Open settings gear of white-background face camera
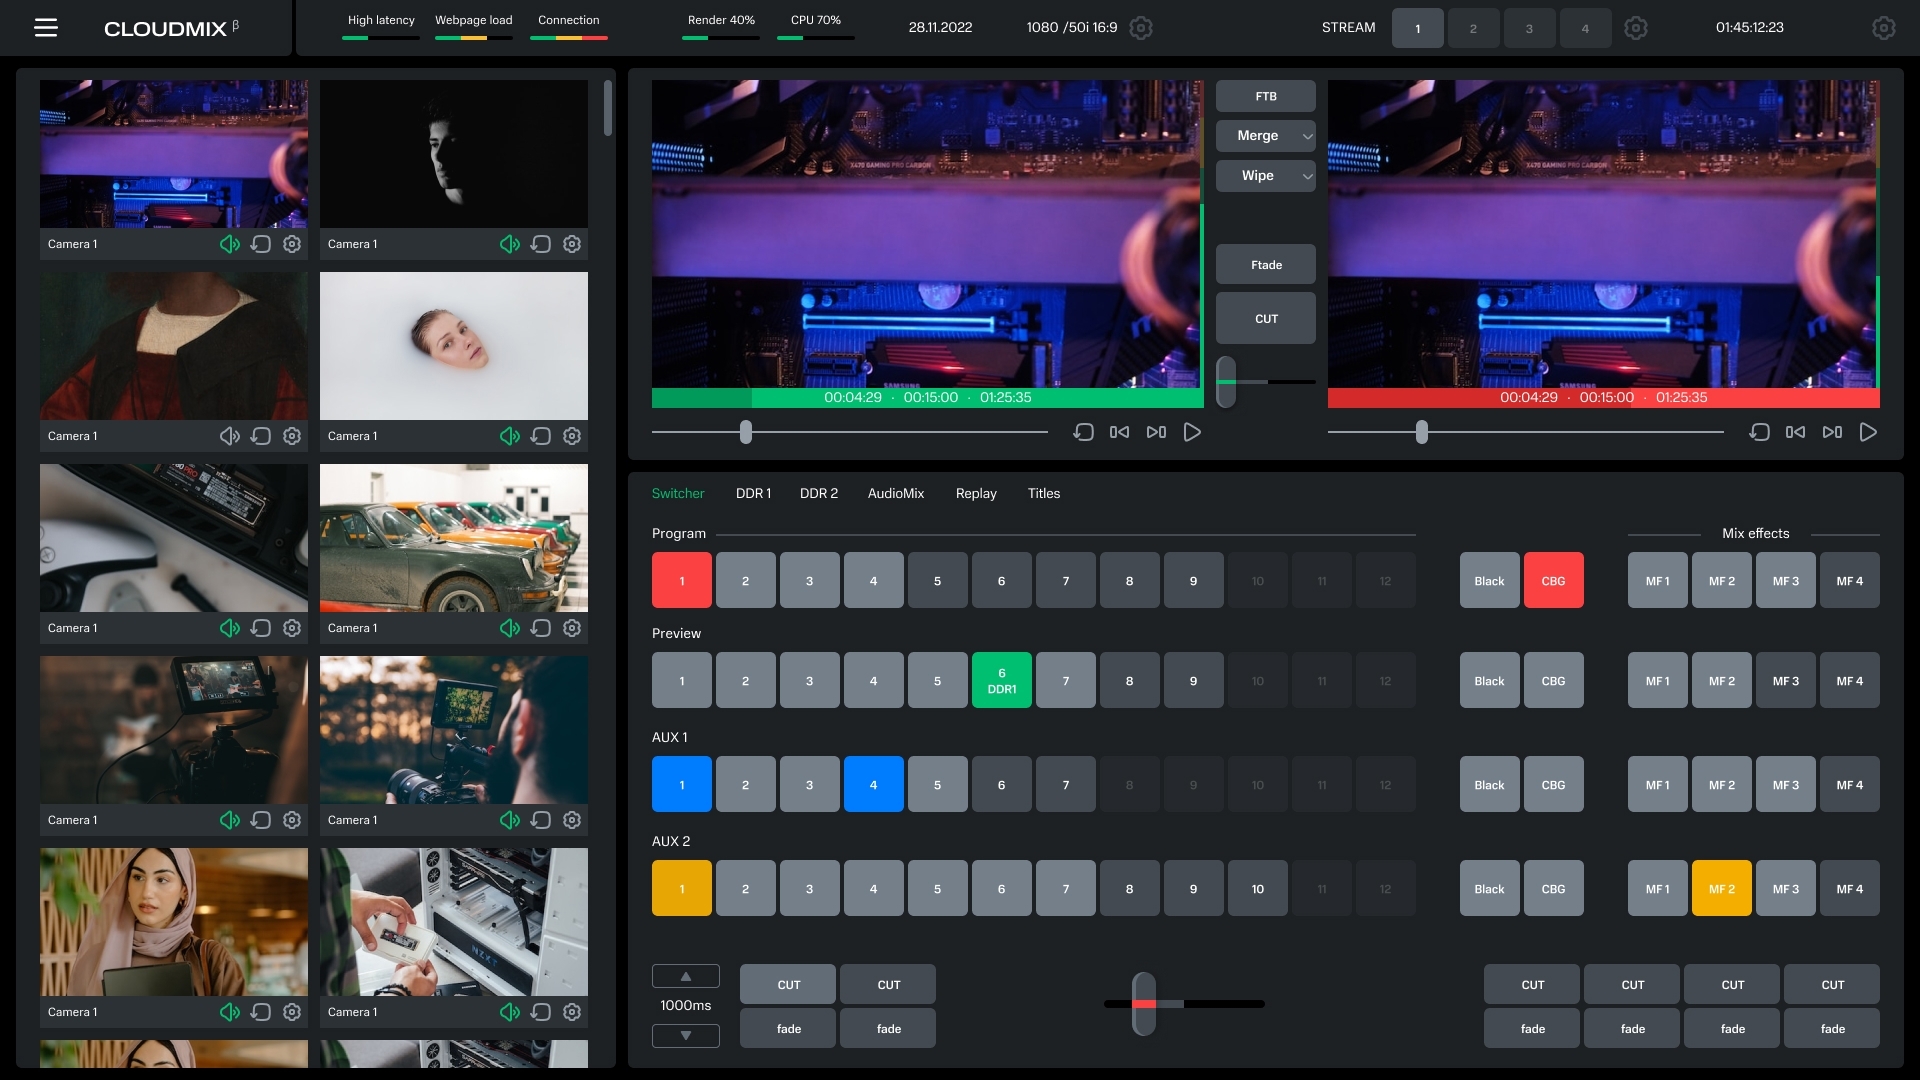This screenshot has width=1920, height=1080. (x=572, y=436)
